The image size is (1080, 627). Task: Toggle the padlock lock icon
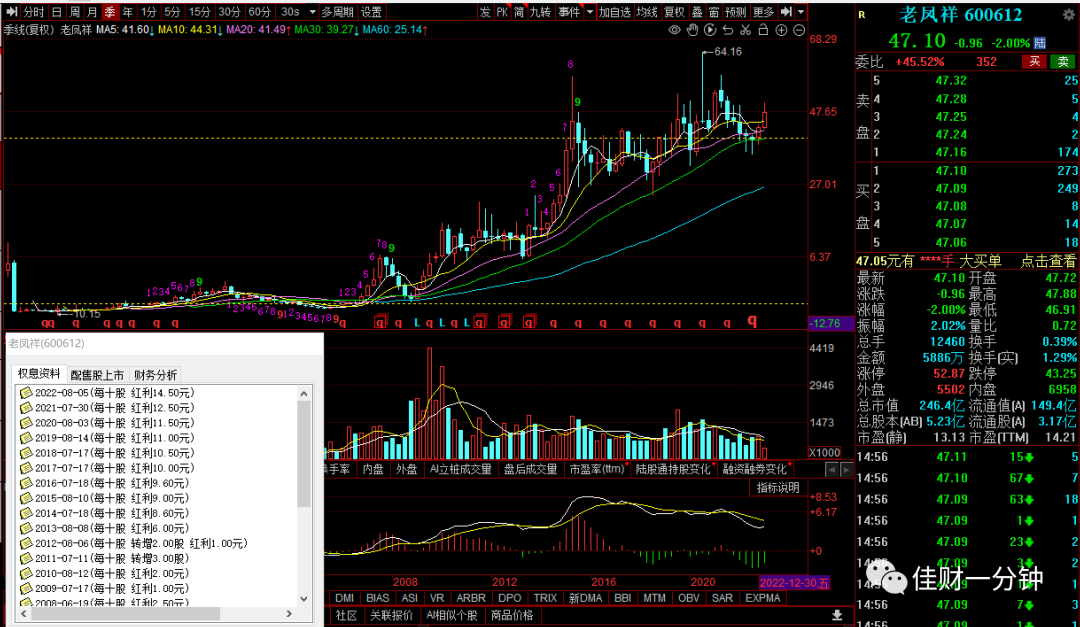[763, 30]
